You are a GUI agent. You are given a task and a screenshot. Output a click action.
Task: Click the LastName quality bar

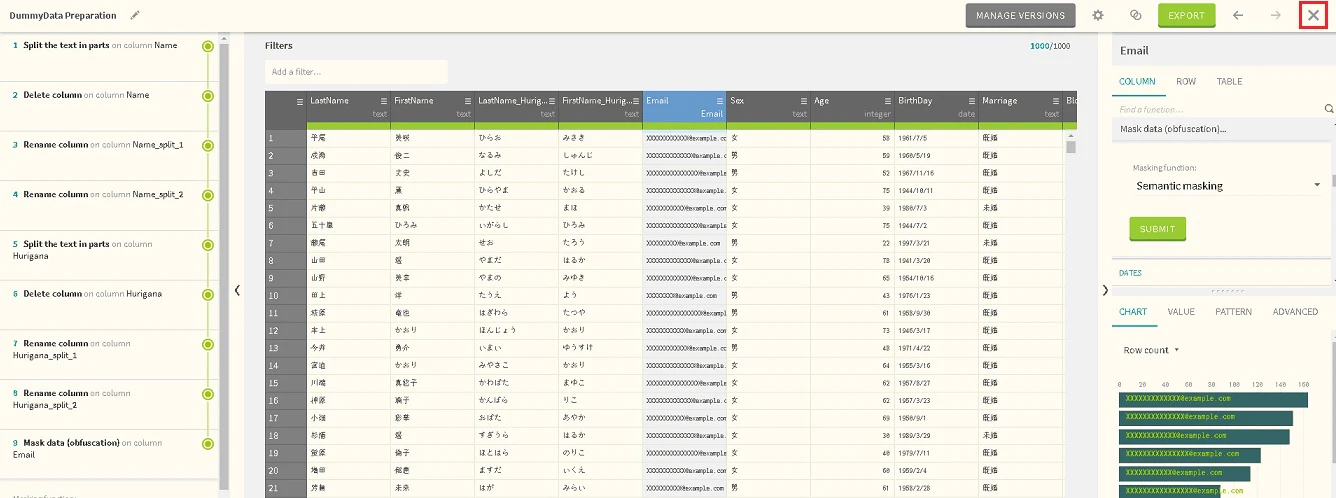(x=349, y=125)
